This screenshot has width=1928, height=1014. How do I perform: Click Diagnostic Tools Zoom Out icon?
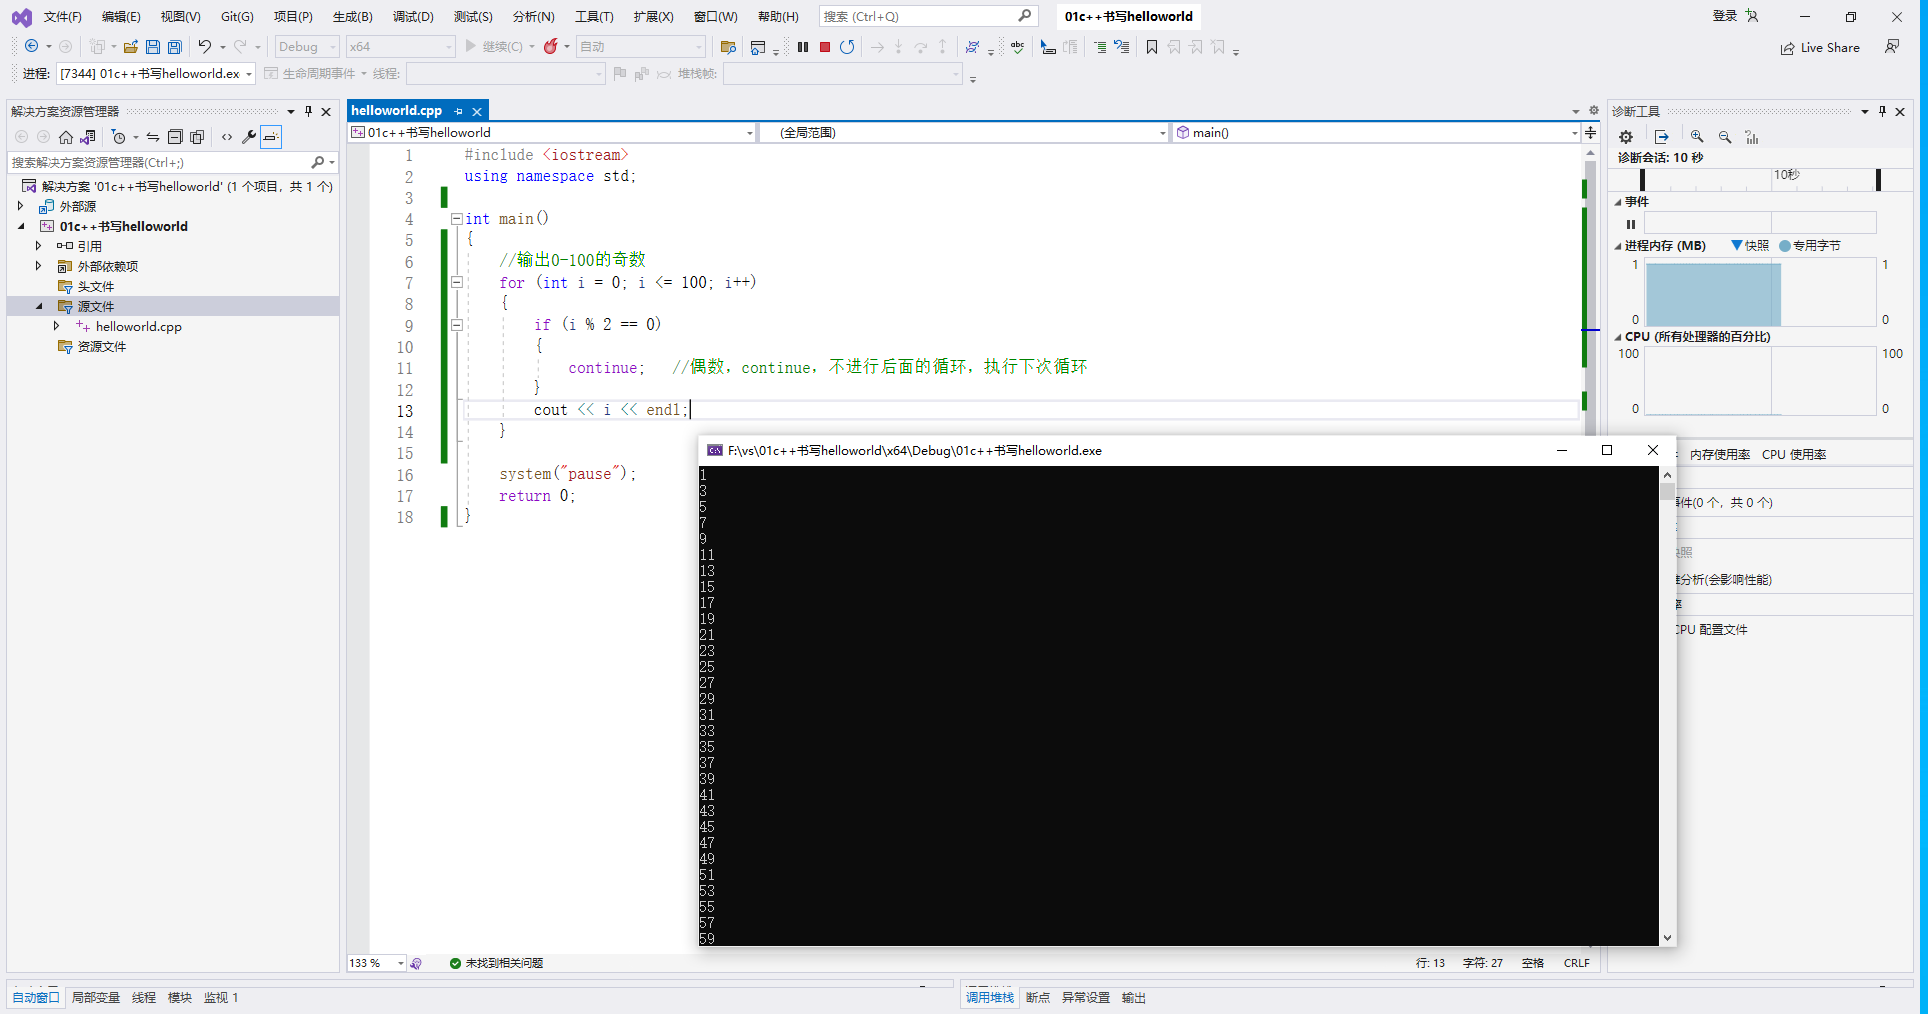click(1725, 137)
